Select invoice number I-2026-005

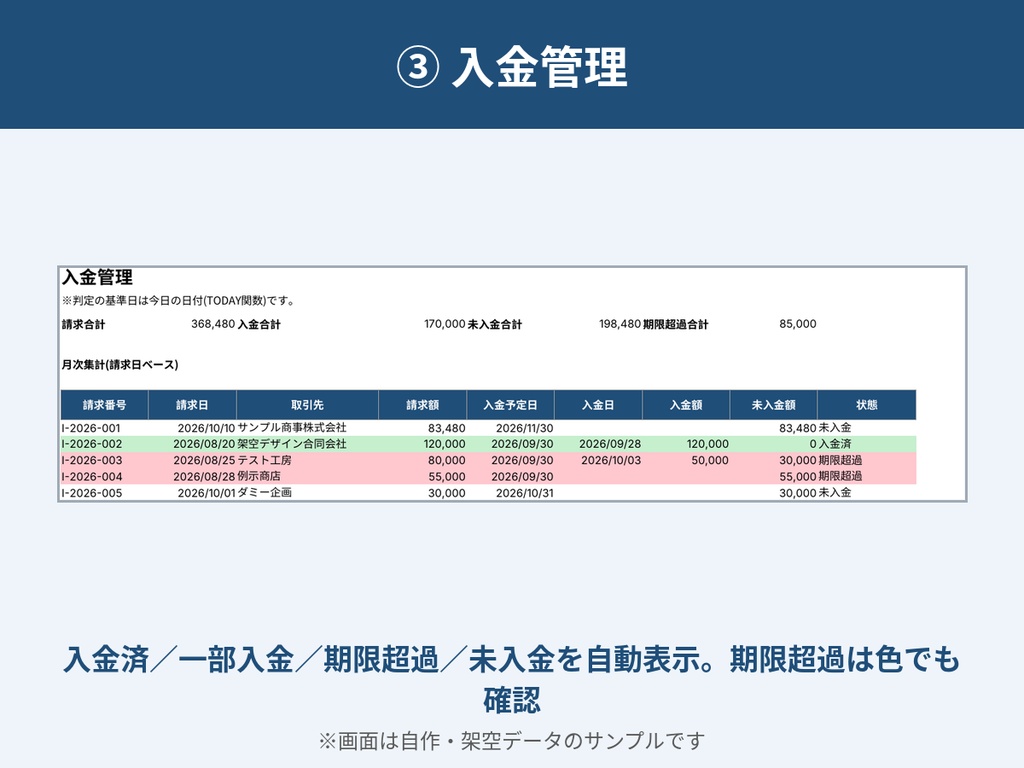point(91,493)
